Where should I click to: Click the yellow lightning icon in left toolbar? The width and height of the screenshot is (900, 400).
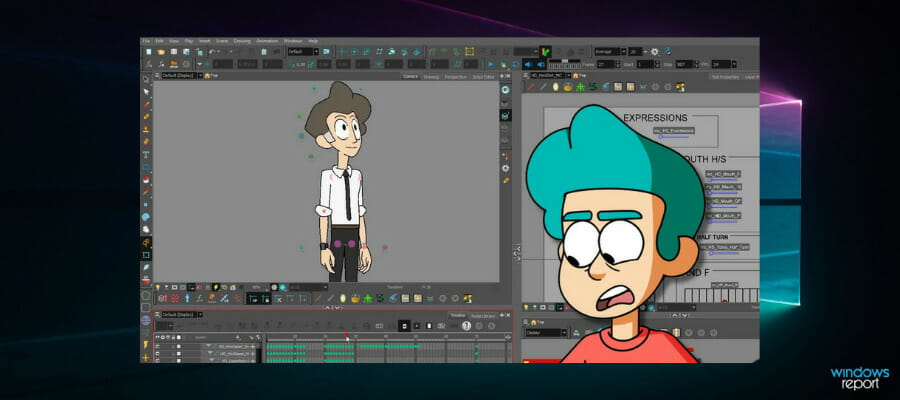(x=146, y=344)
